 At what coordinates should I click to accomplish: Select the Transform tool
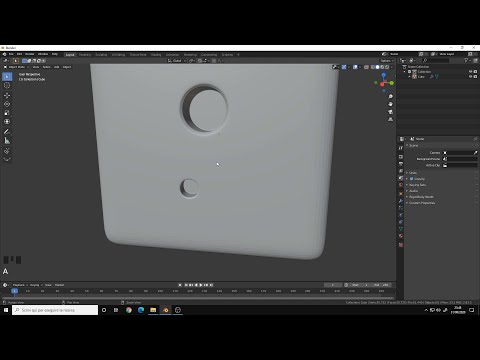pos(7,122)
